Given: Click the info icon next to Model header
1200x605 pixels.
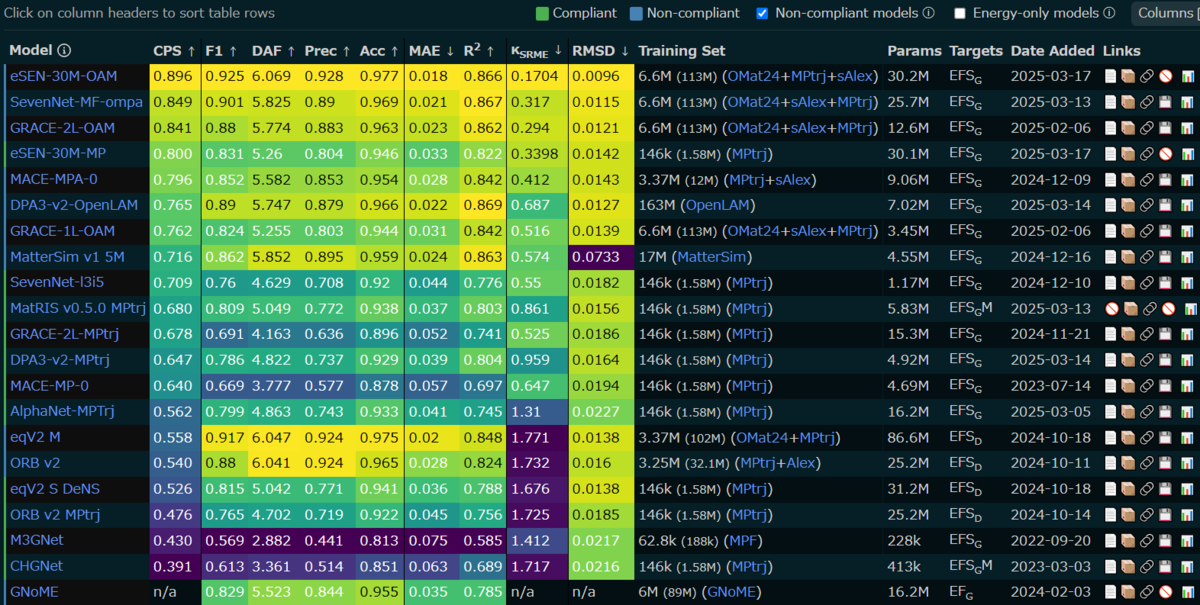Looking at the screenshot, I should [64, 50].
